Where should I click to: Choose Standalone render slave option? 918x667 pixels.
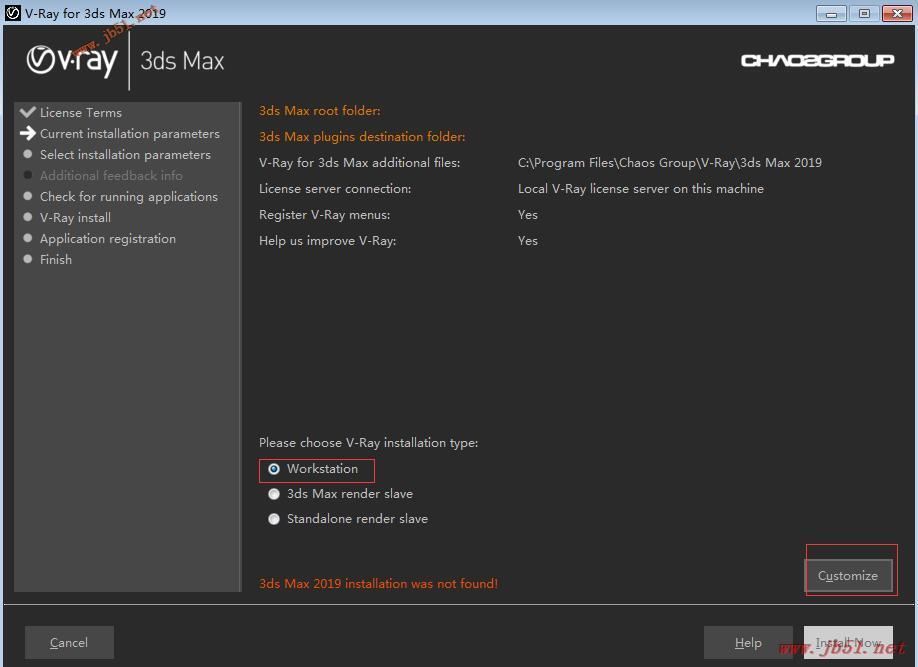pos(273,519)
